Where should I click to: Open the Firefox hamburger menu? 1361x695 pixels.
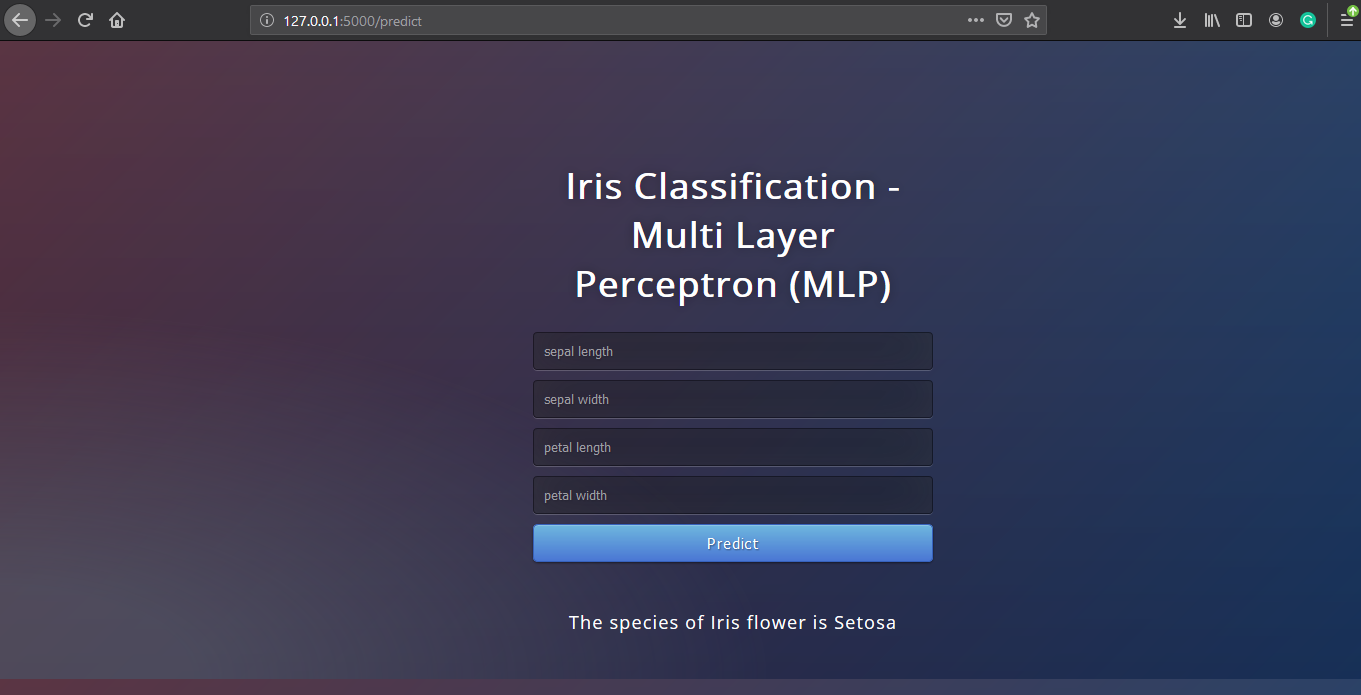(1347, 20)
